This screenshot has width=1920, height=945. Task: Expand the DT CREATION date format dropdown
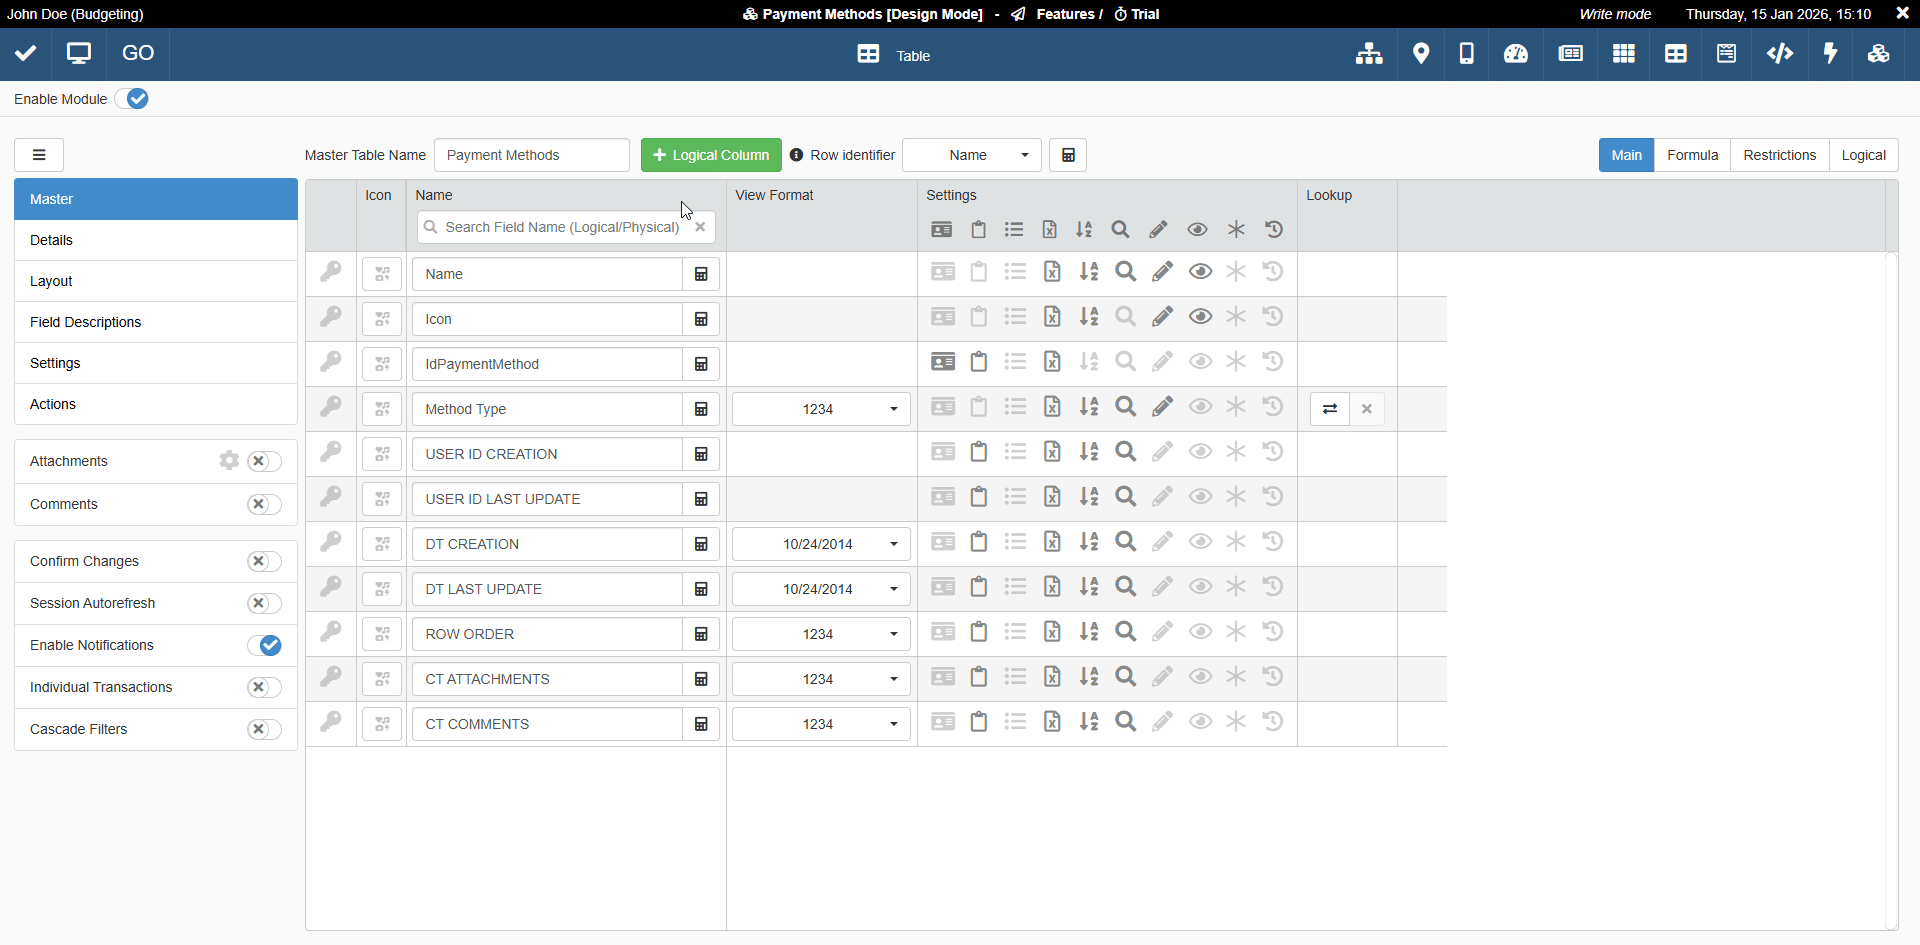(821, 544)
